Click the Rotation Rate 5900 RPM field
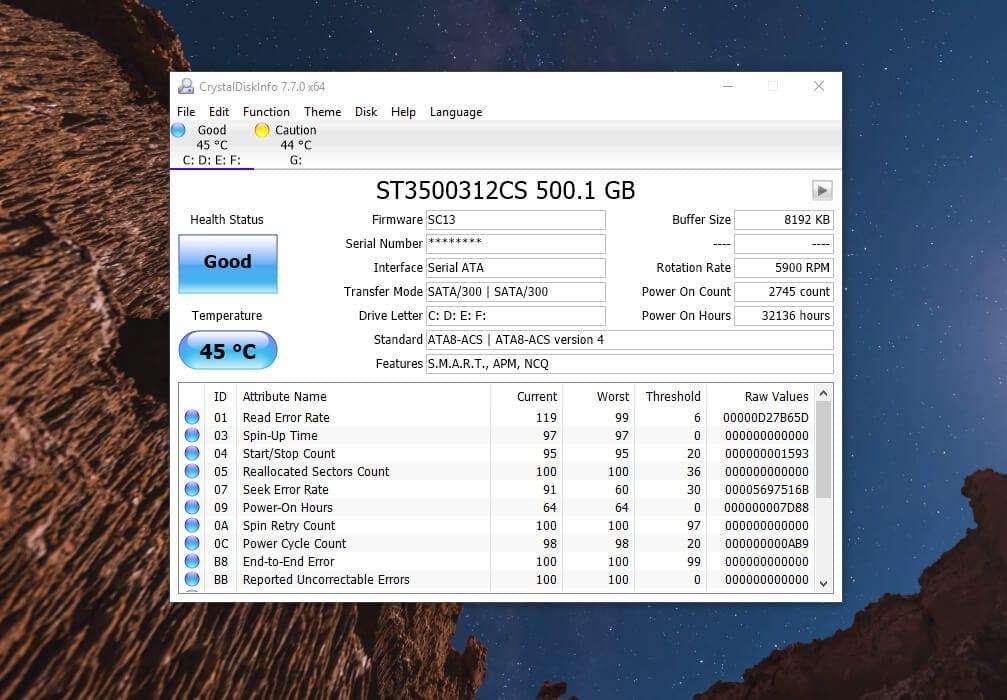1007x700 pixels. pos(784,268)
